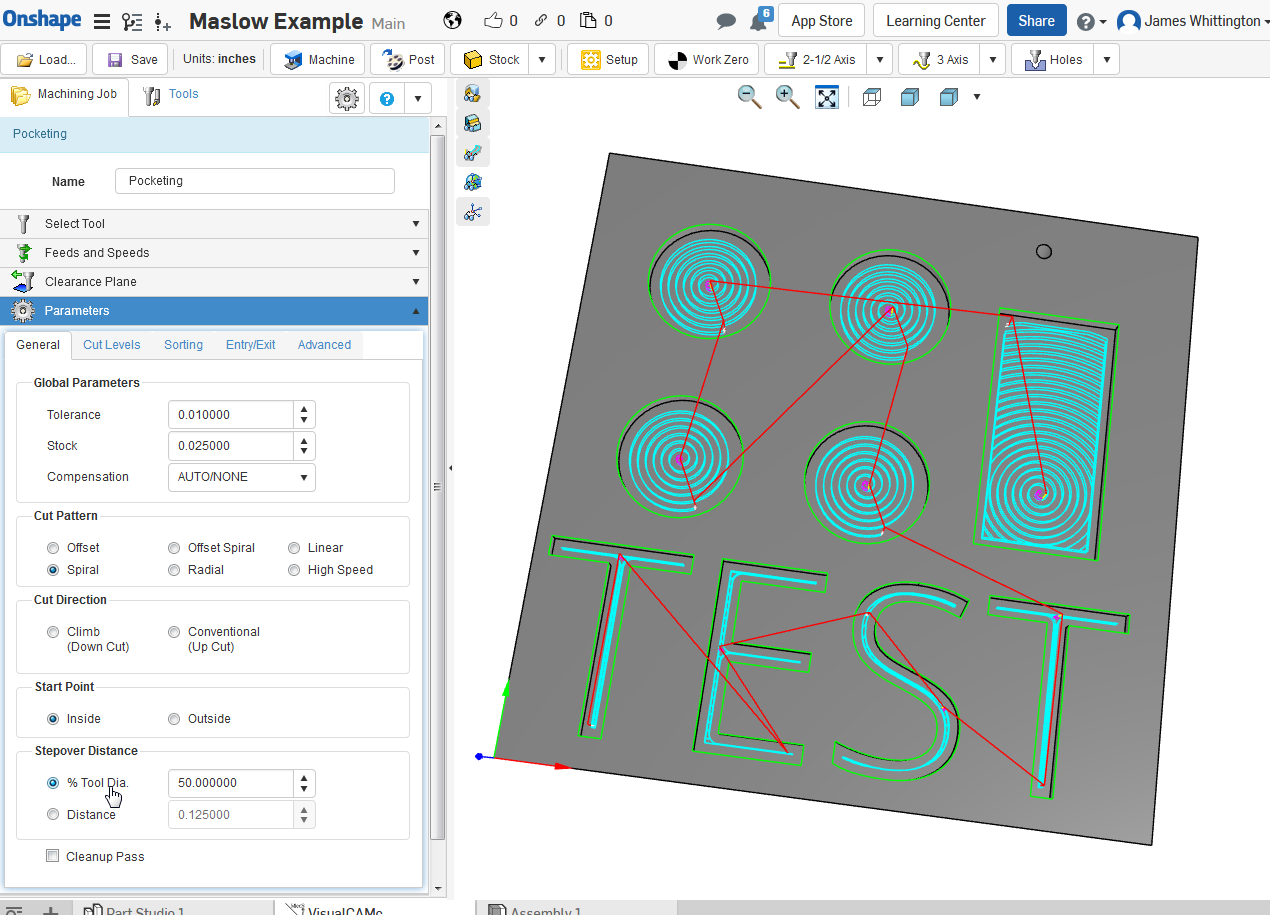Click the insert/add feature icon
This screenshot has width=1270, height=915.
point(163,21)
